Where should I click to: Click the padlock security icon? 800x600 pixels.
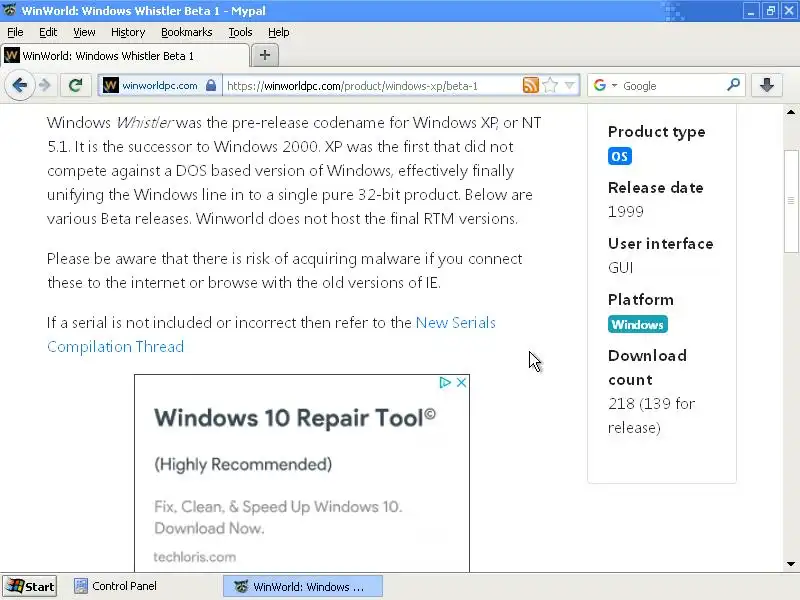coord(211,86)
